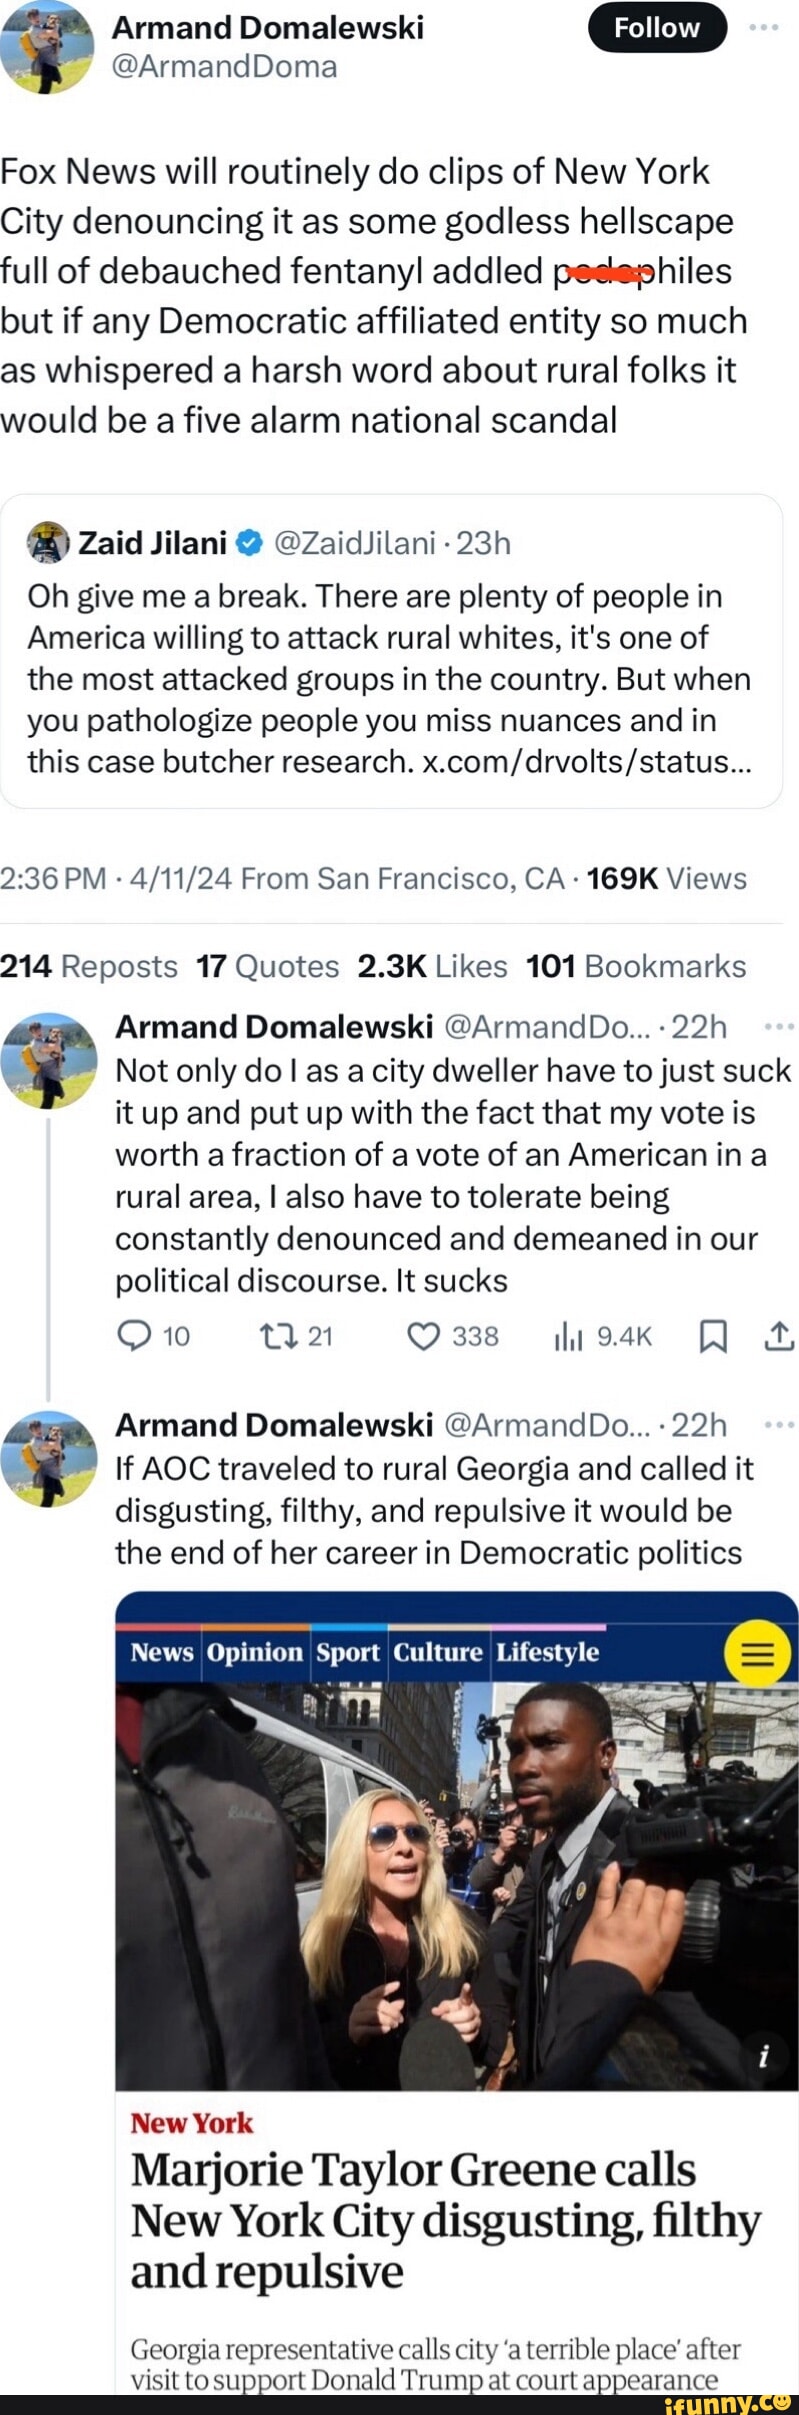799x2415 pixels.
Task: View the 17 Quotes list
Action: [267, 966]
